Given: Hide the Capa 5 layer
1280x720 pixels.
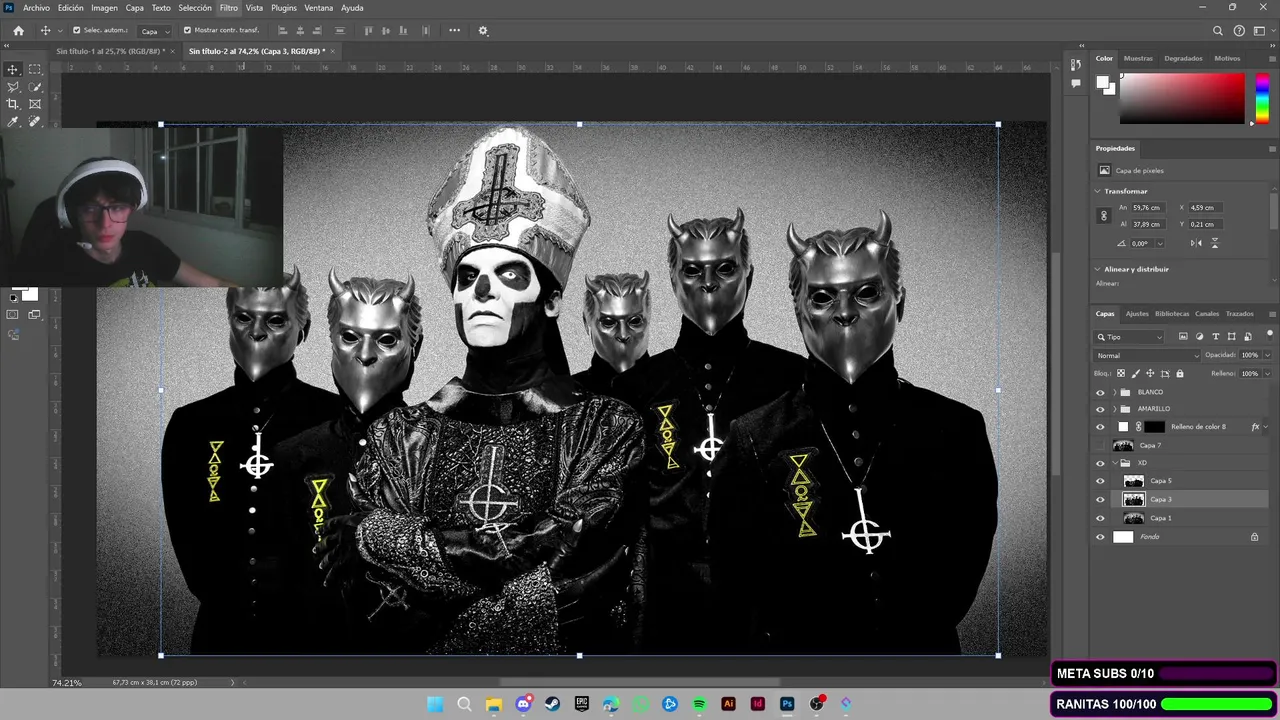Looking at the screenshot, I should (1101, 481).
